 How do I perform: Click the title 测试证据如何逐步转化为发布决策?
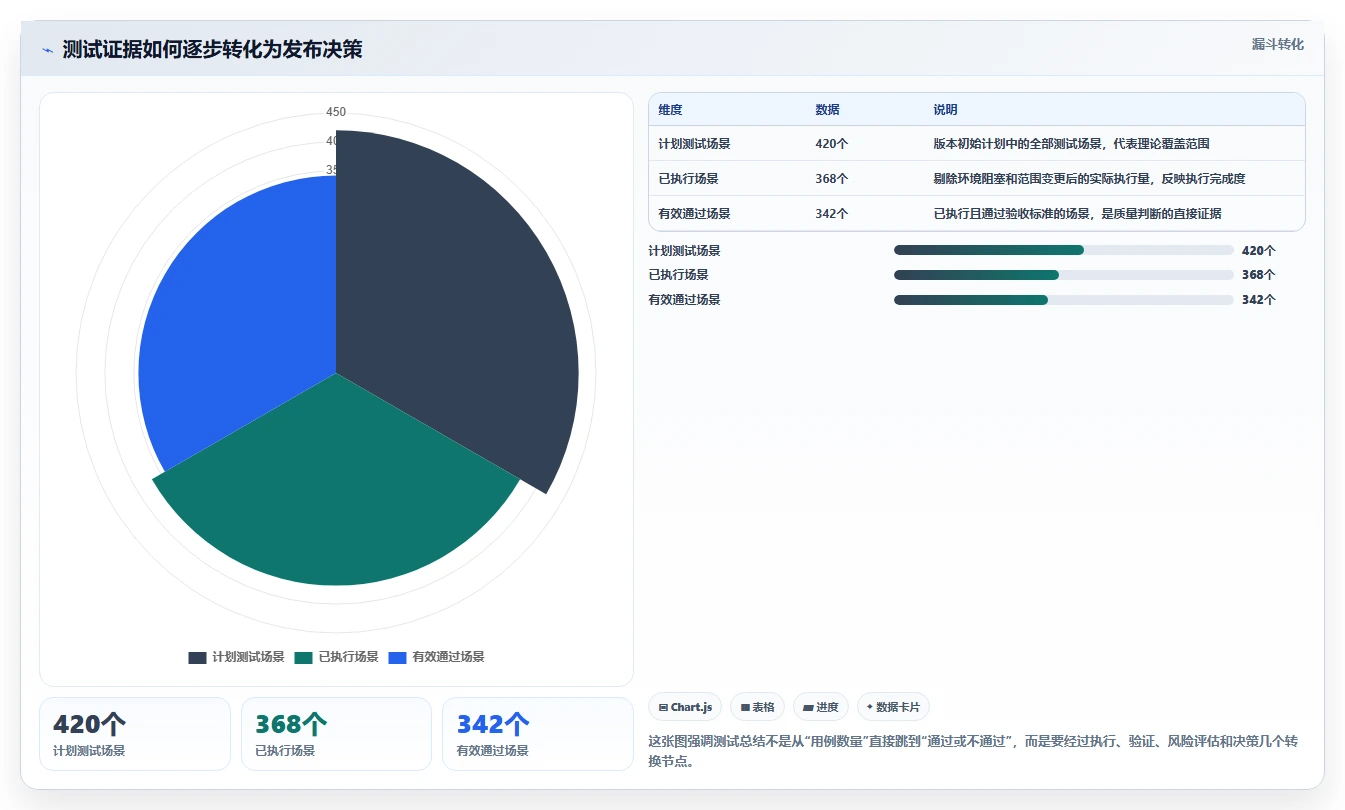click(212, 50)
